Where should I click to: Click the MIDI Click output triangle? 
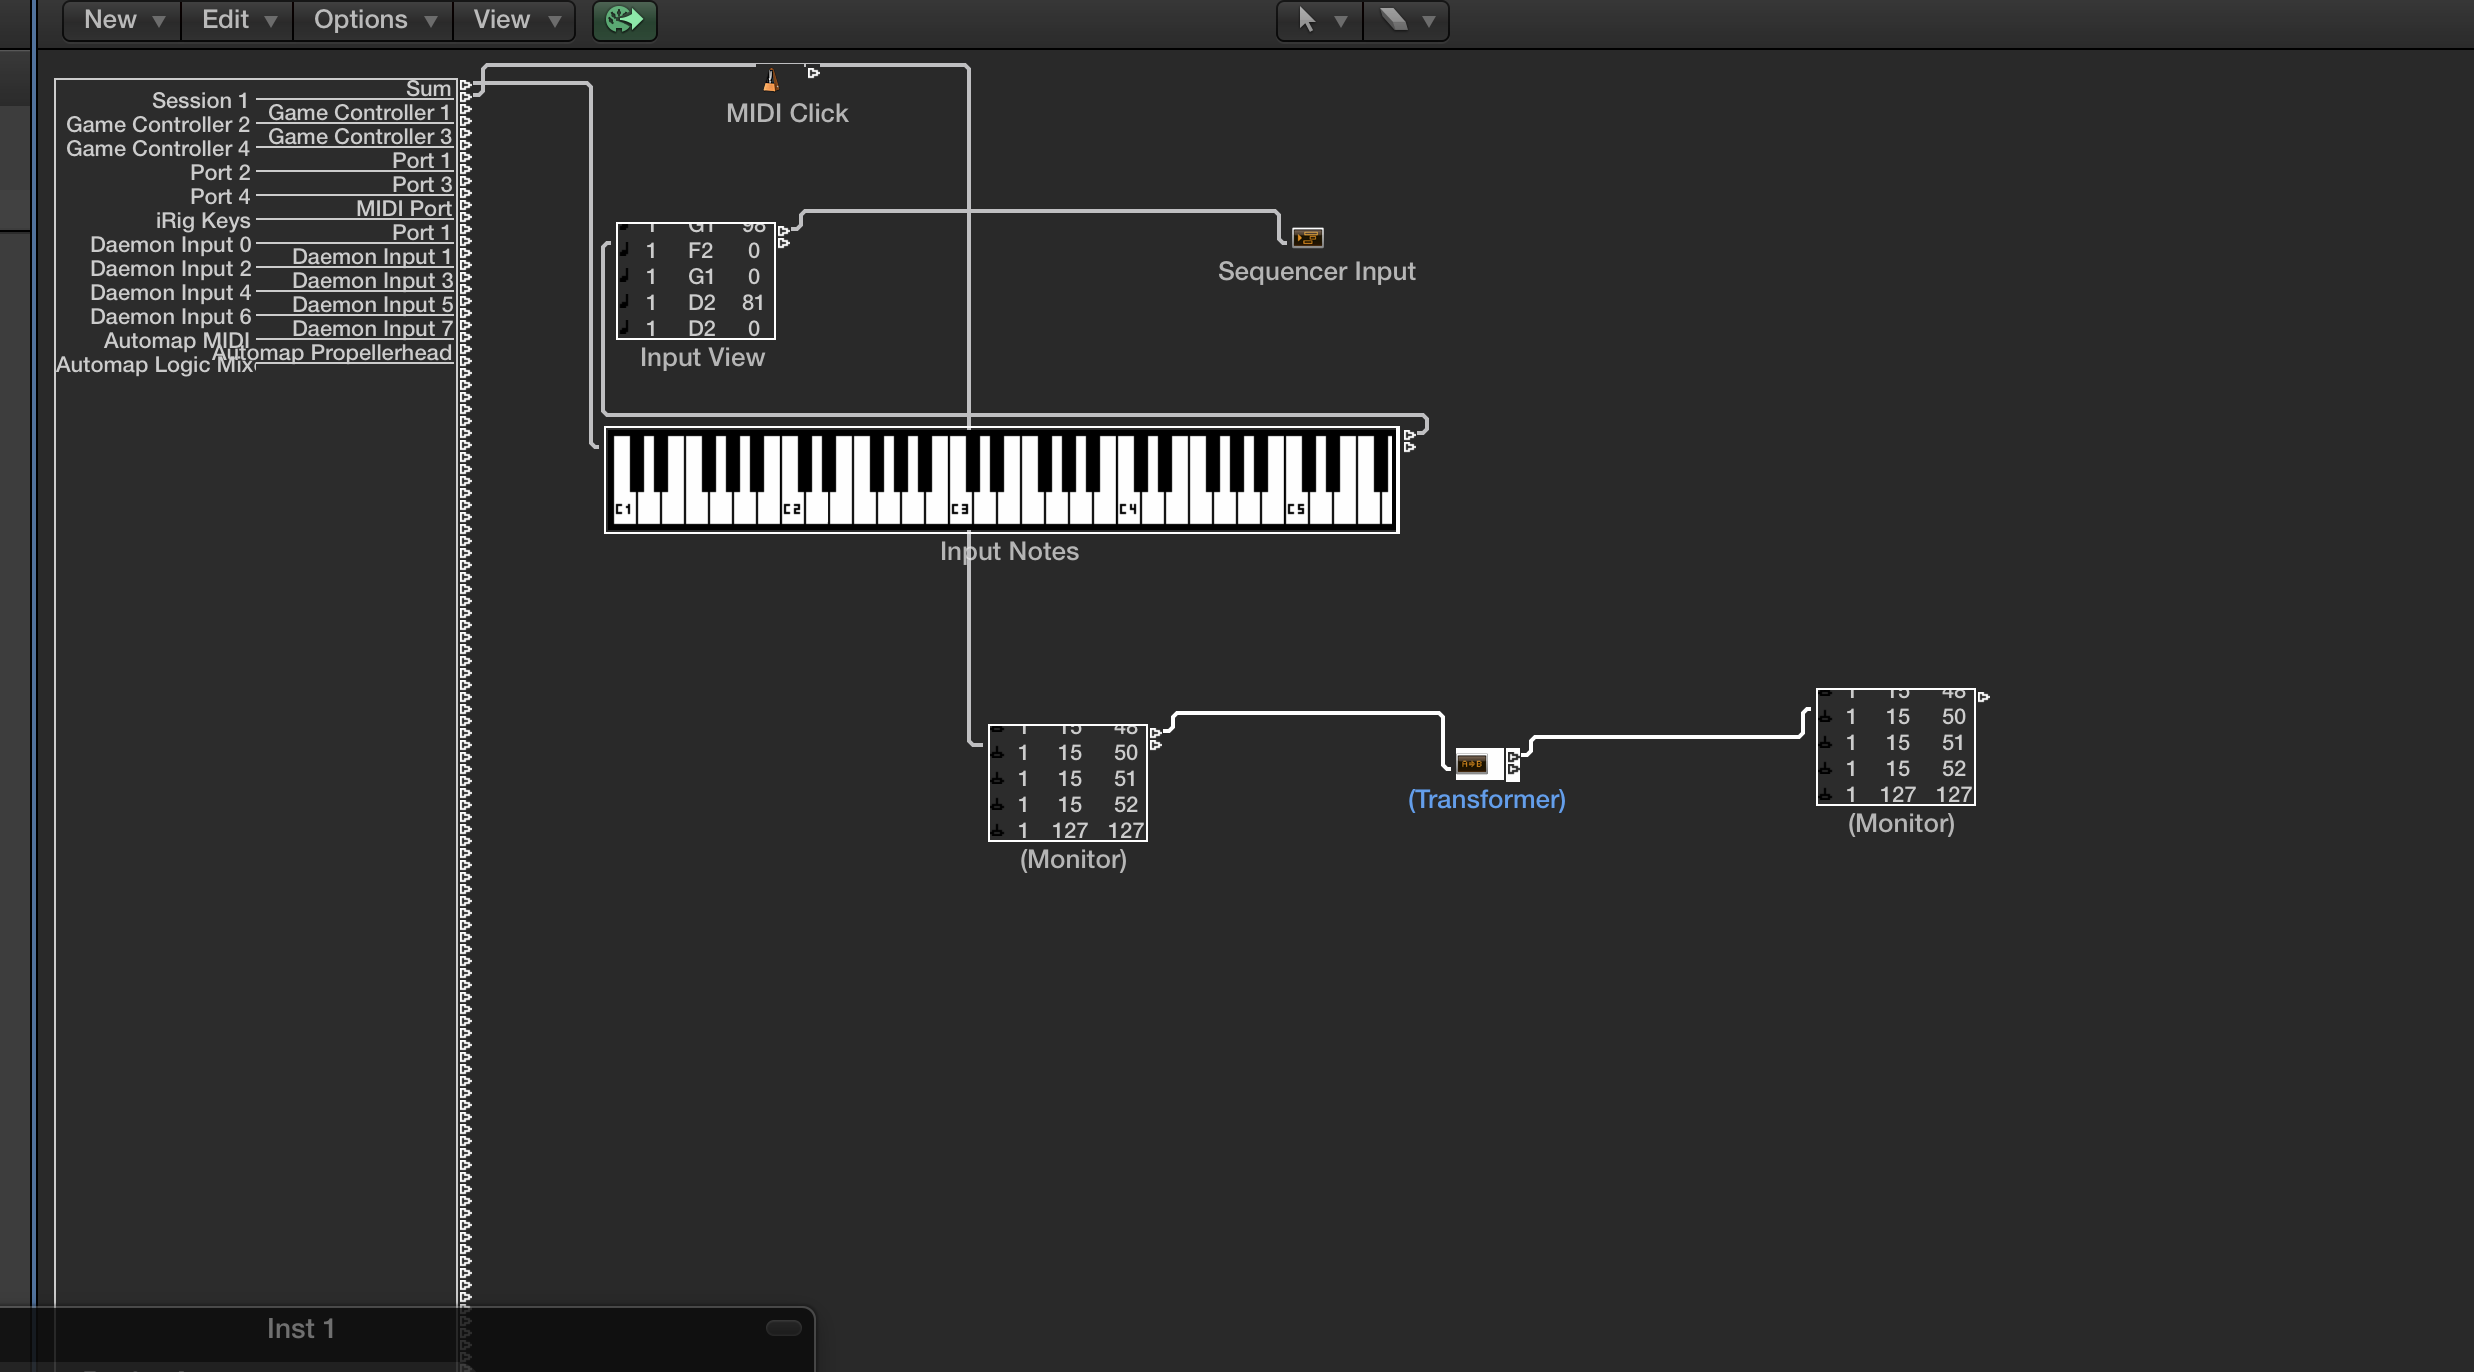tap(813, 73)
